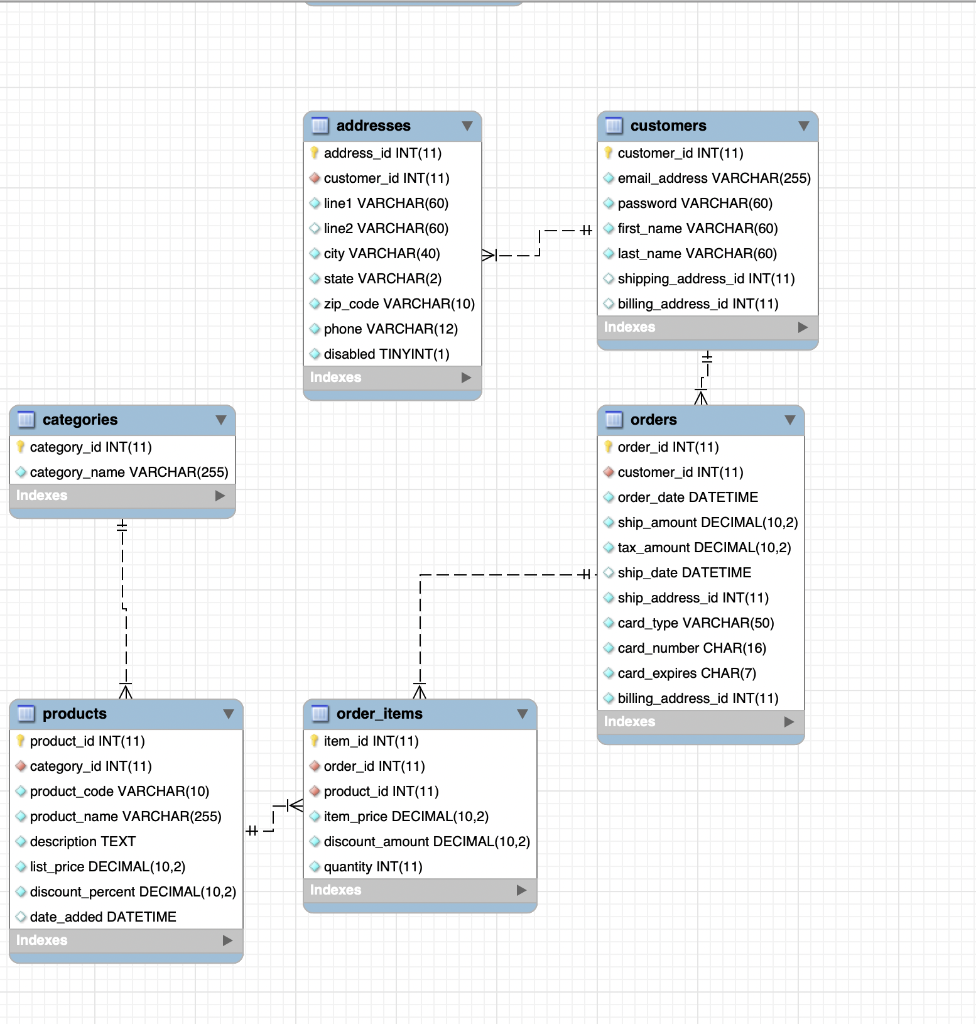Collapse the orders table with its header arrow

click(x=788, y=420)
